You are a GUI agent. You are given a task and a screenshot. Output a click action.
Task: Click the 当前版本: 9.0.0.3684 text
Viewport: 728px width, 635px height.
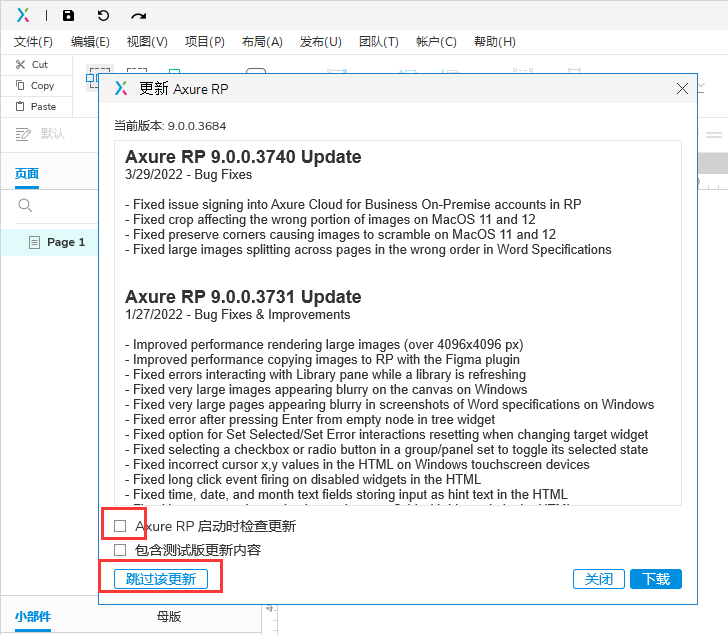[170, 126]
